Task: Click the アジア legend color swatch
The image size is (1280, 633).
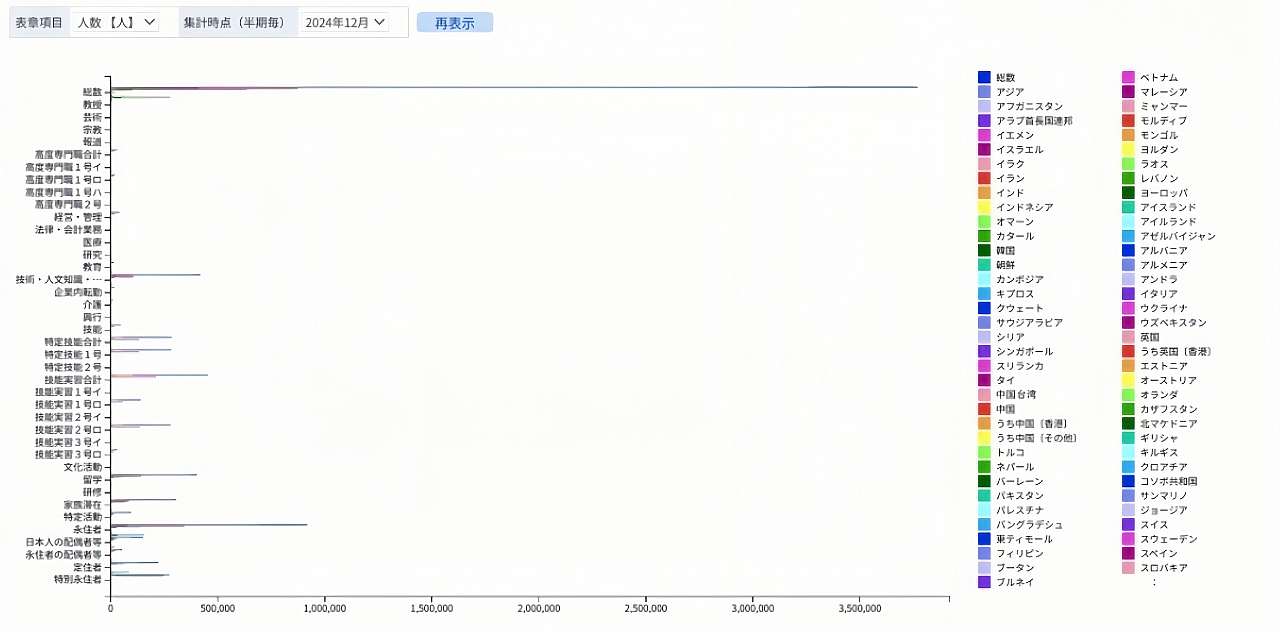Action: 984,92
